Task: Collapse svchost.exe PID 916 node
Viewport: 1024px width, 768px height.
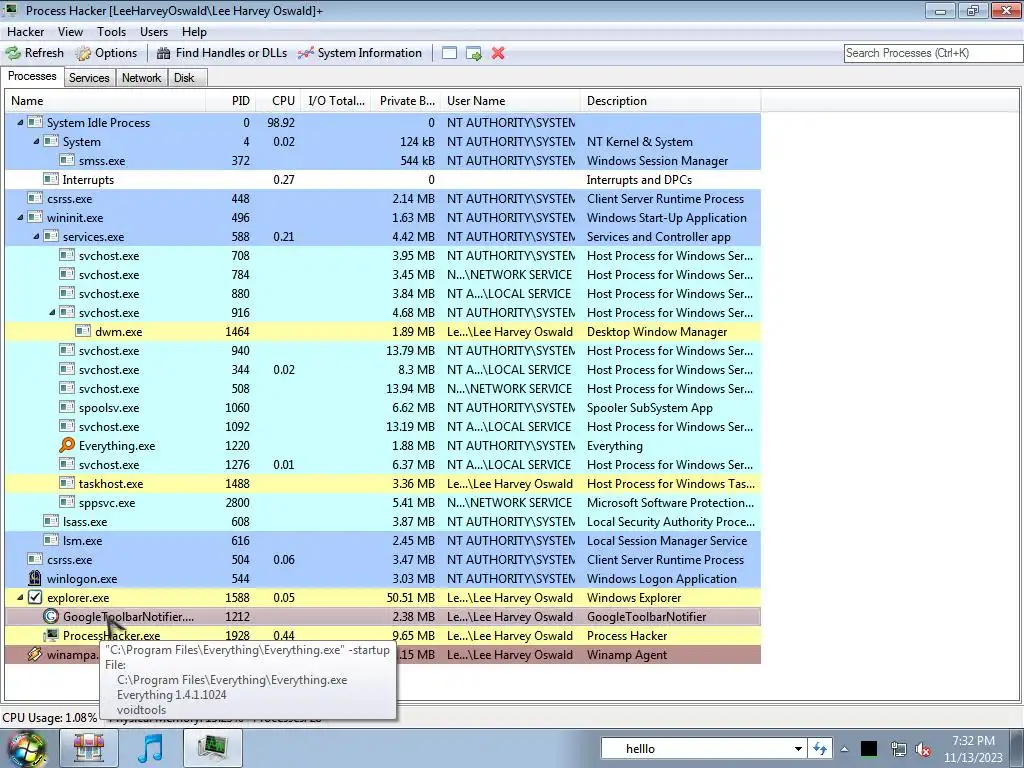Action: click(x=52, y=312)
